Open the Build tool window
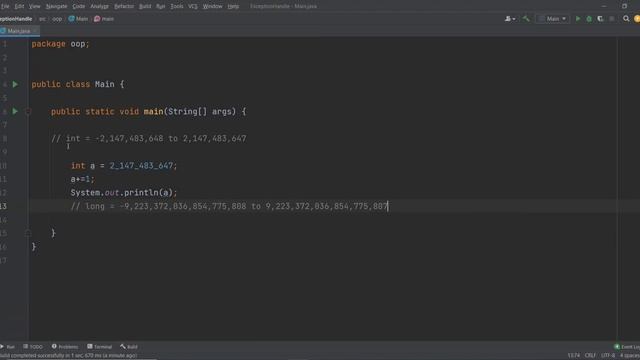 click(x=129, y=347)
